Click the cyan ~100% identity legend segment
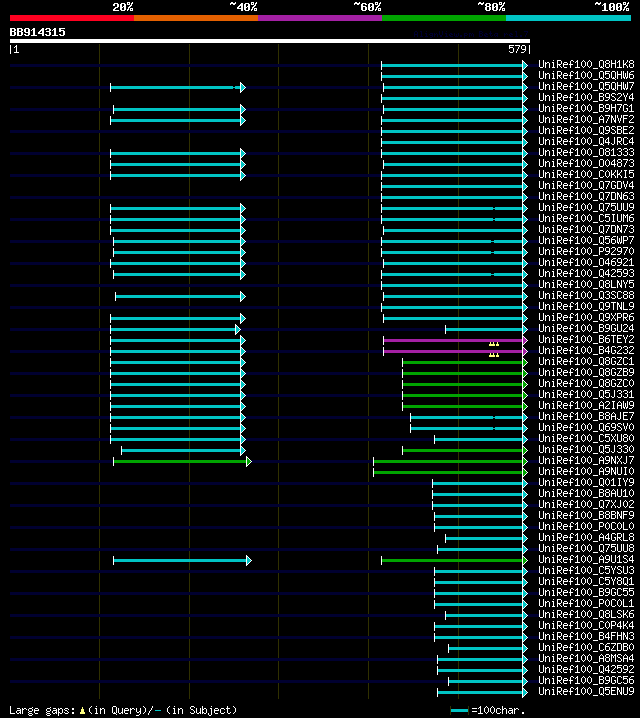Image resolution: width=640 pixels, height=718 pixels. click(x=569, y=18)
